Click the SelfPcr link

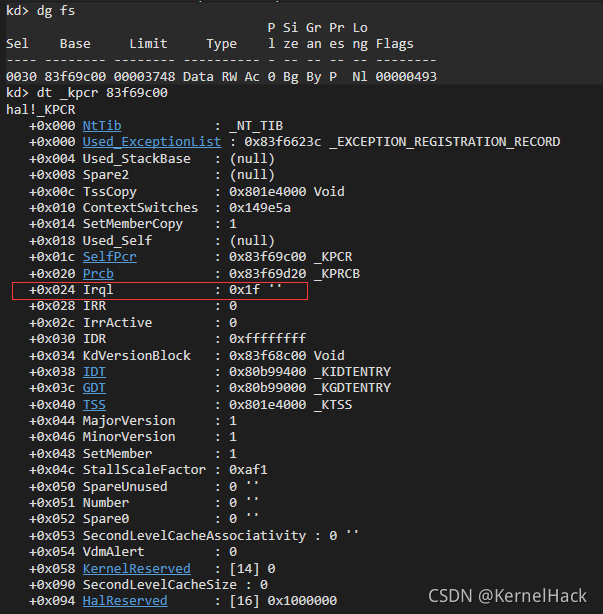coord(110,257)
